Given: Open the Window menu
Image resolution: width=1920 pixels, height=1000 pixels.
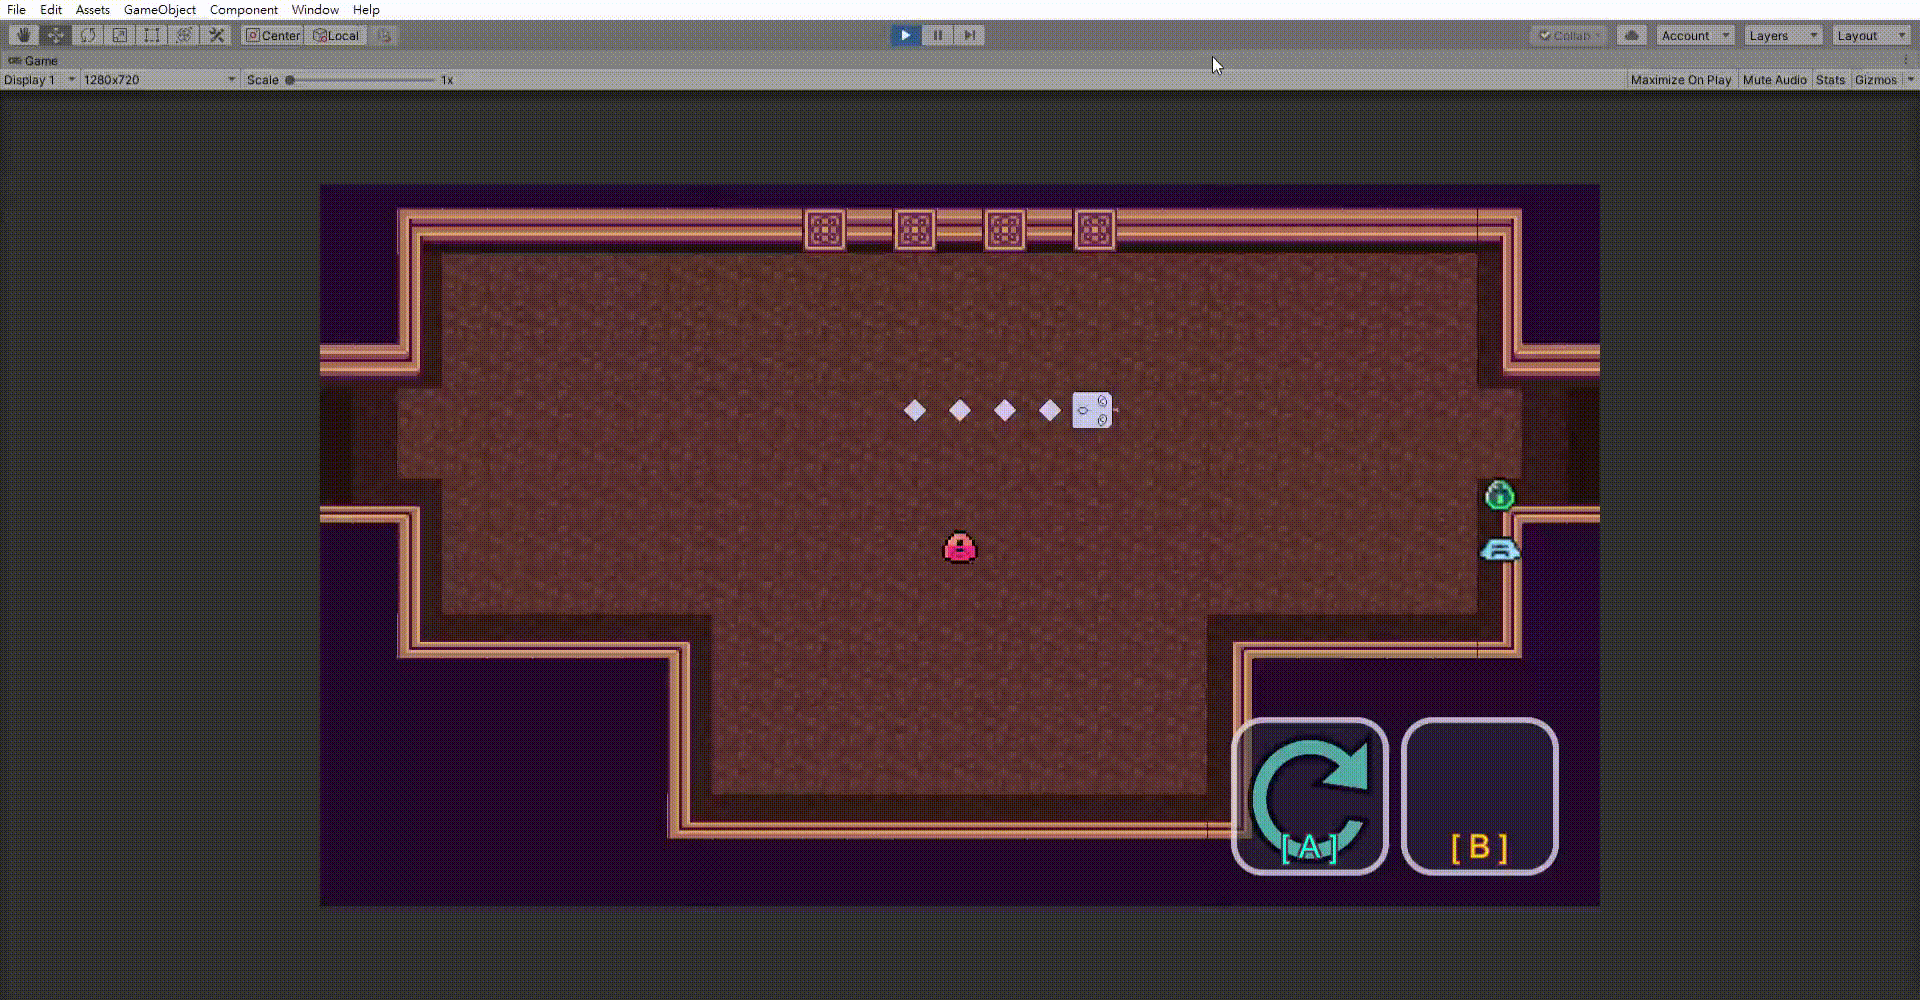Looking at the screenshot, I should 315,9.
